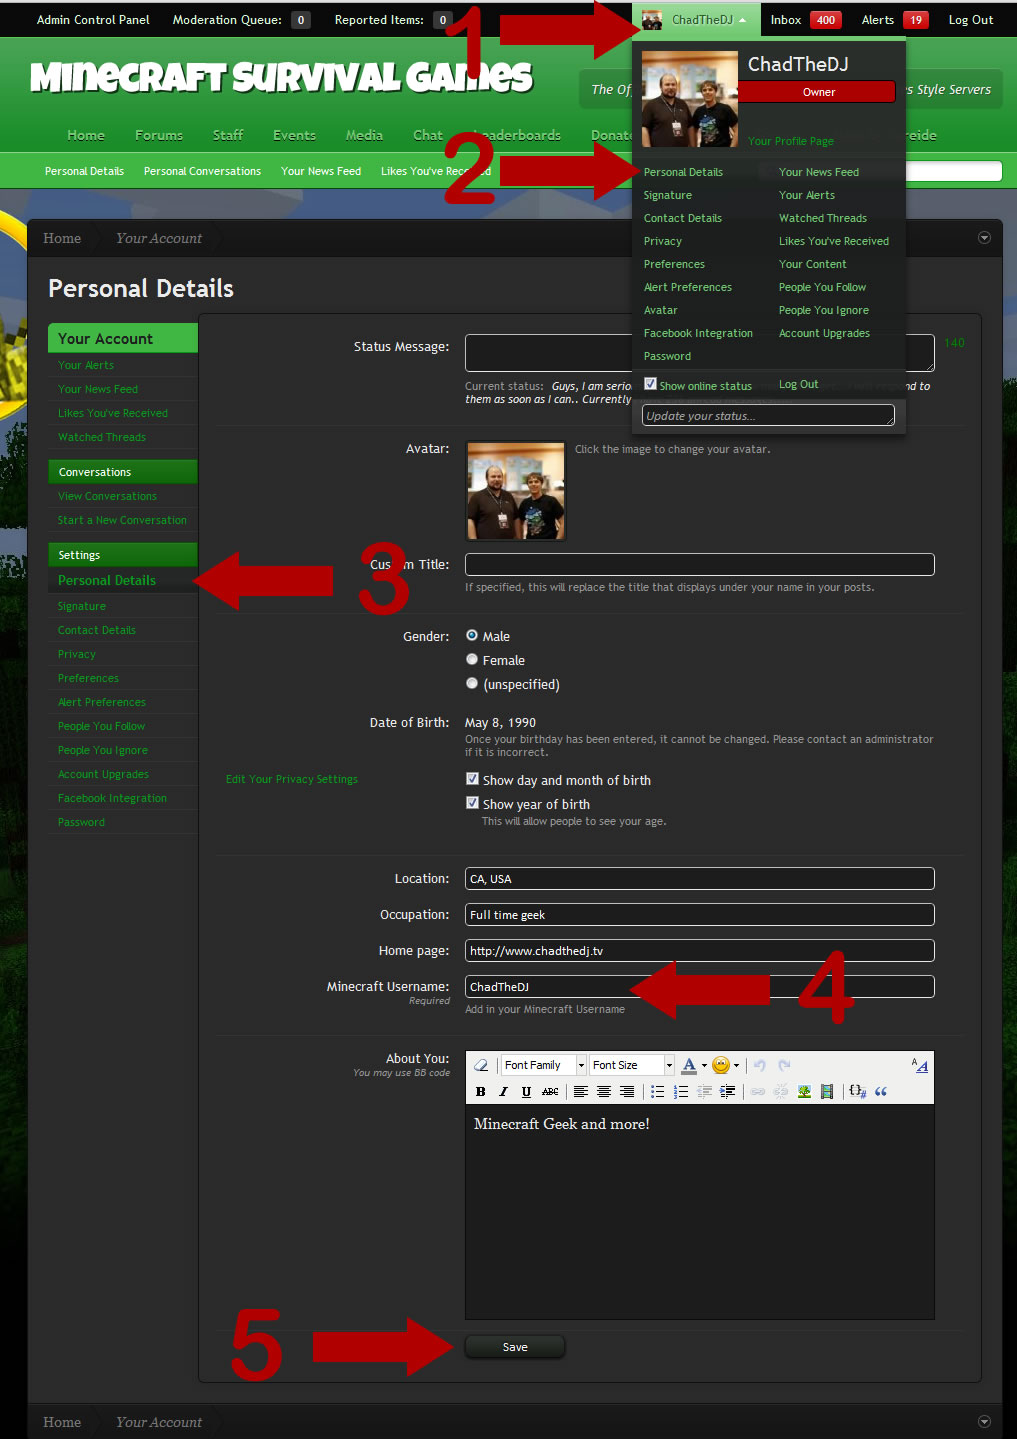1017x1439 pixels.
Task: Click the redo icon in editor
Action: pyautogui.click(x=784, y=1065)
